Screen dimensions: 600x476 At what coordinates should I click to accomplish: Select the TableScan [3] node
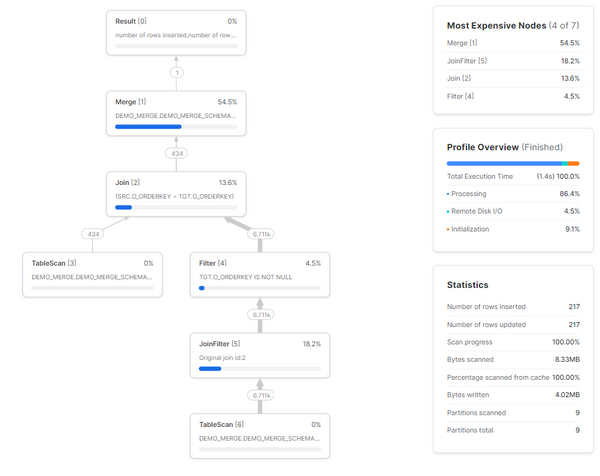[x=92, y=274]
